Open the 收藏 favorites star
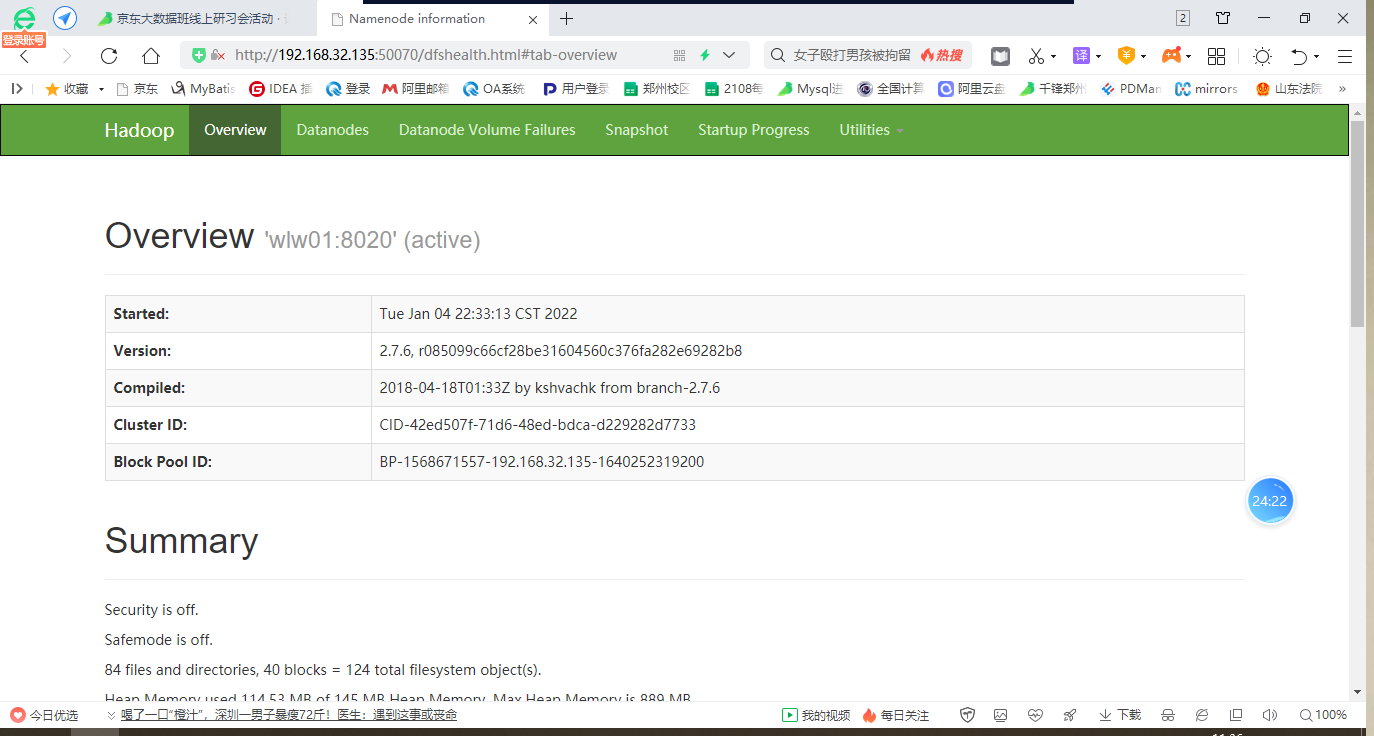Viewport: 1374px width, 736px height. [53, 89]
